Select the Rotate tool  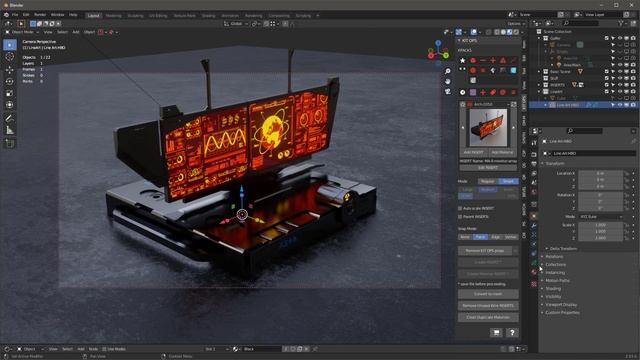tap(10, 81)
